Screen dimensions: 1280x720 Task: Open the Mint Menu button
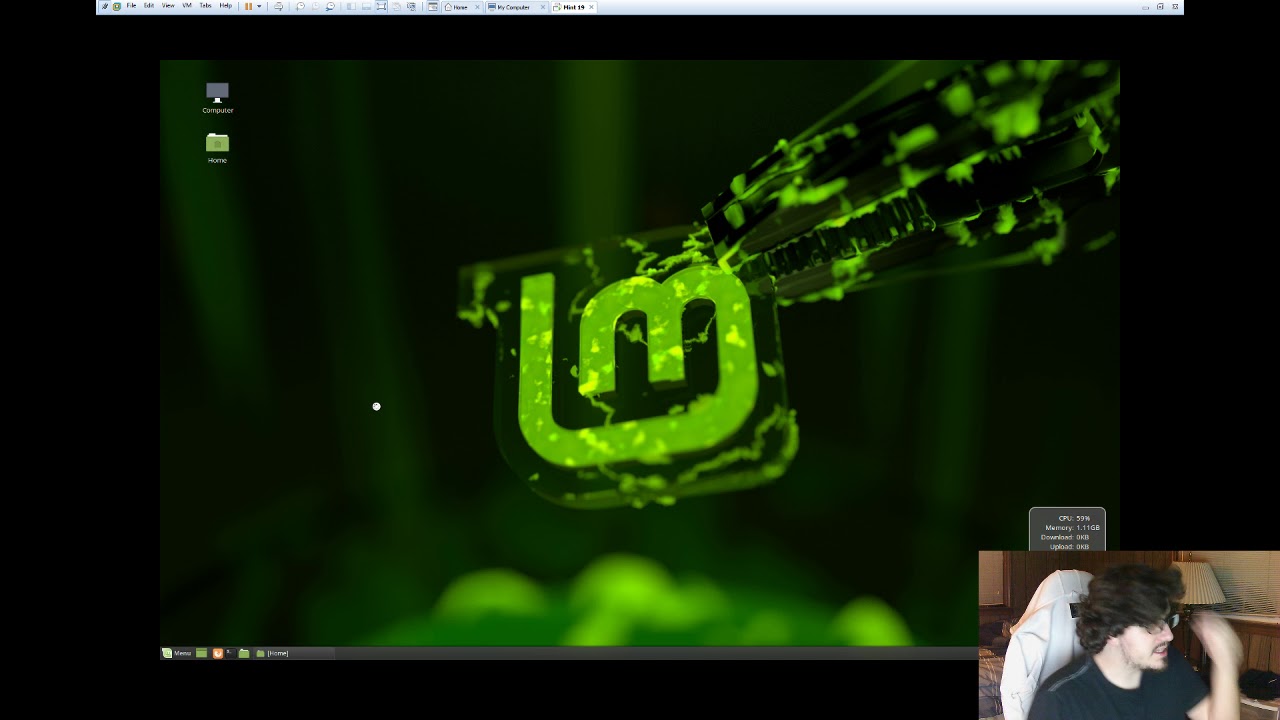tap(177, 653)
